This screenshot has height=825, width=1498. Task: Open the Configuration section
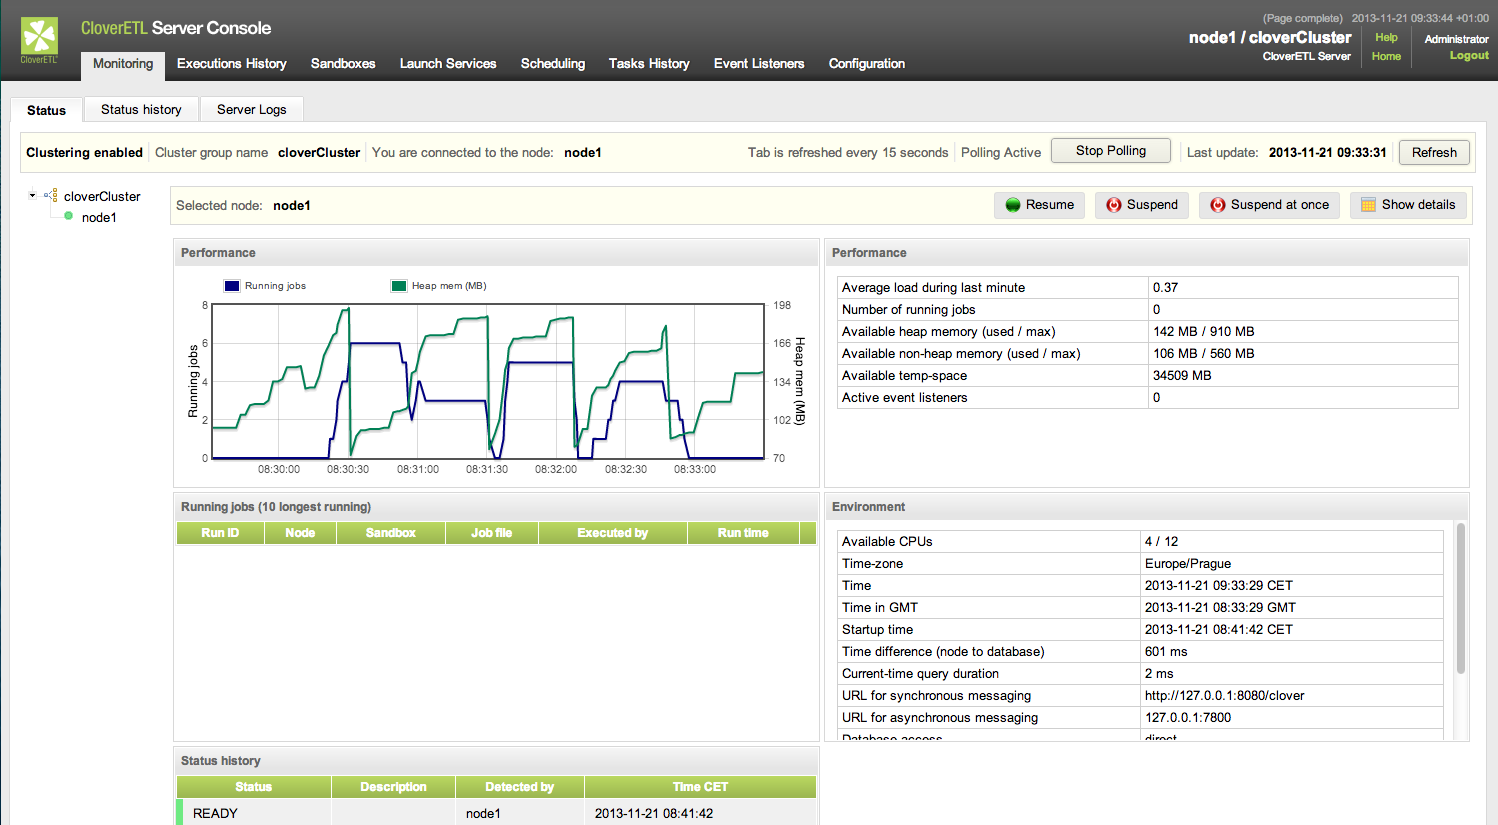[x=867, y=63]
